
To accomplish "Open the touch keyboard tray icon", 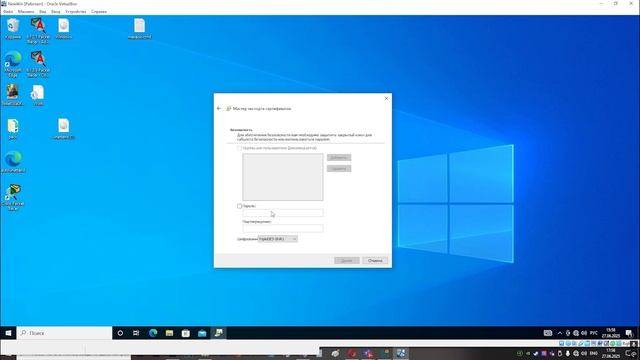I will tap(548, 333).
